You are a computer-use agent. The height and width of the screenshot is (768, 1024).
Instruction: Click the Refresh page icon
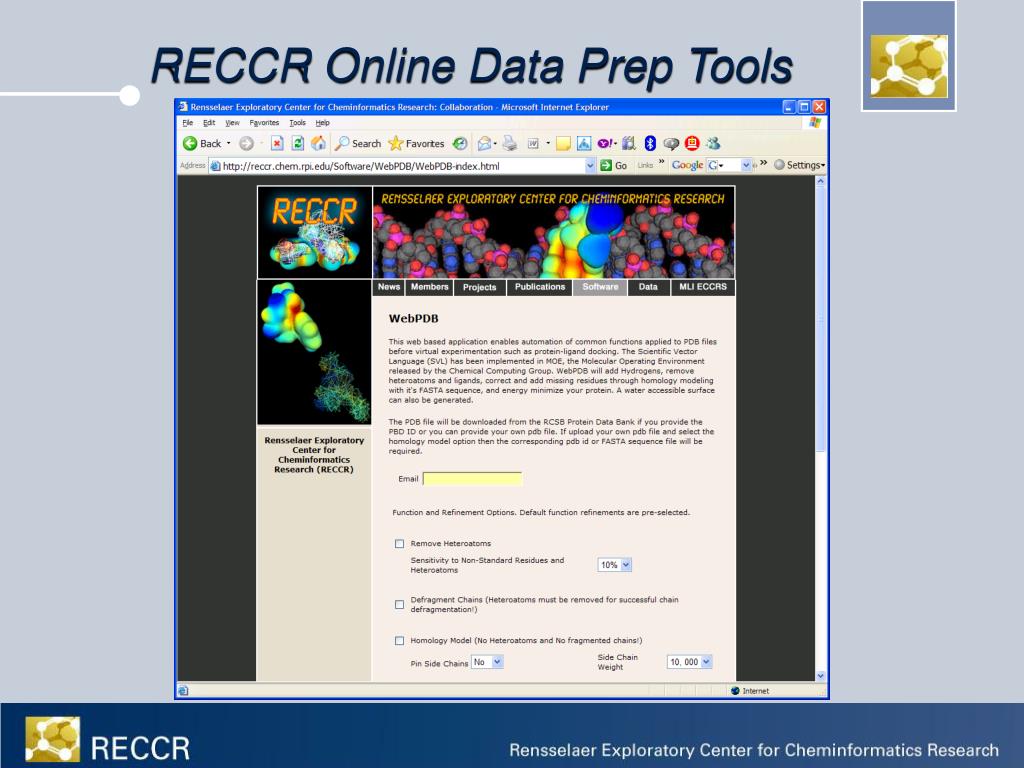298,143
